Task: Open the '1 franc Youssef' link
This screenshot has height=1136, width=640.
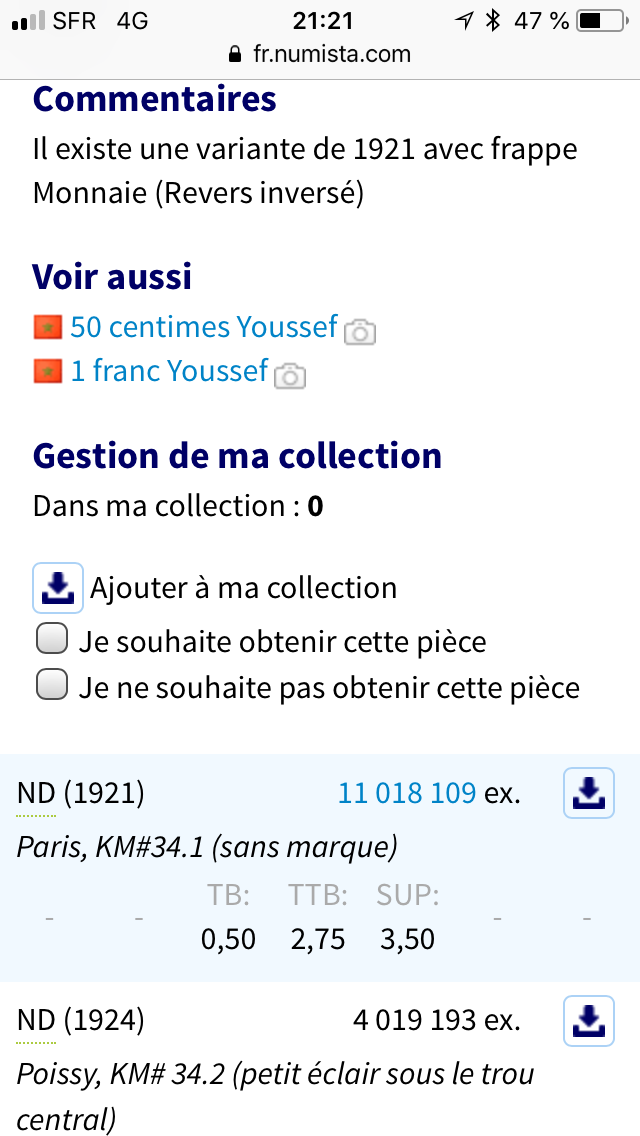Action: click(169, 371)
